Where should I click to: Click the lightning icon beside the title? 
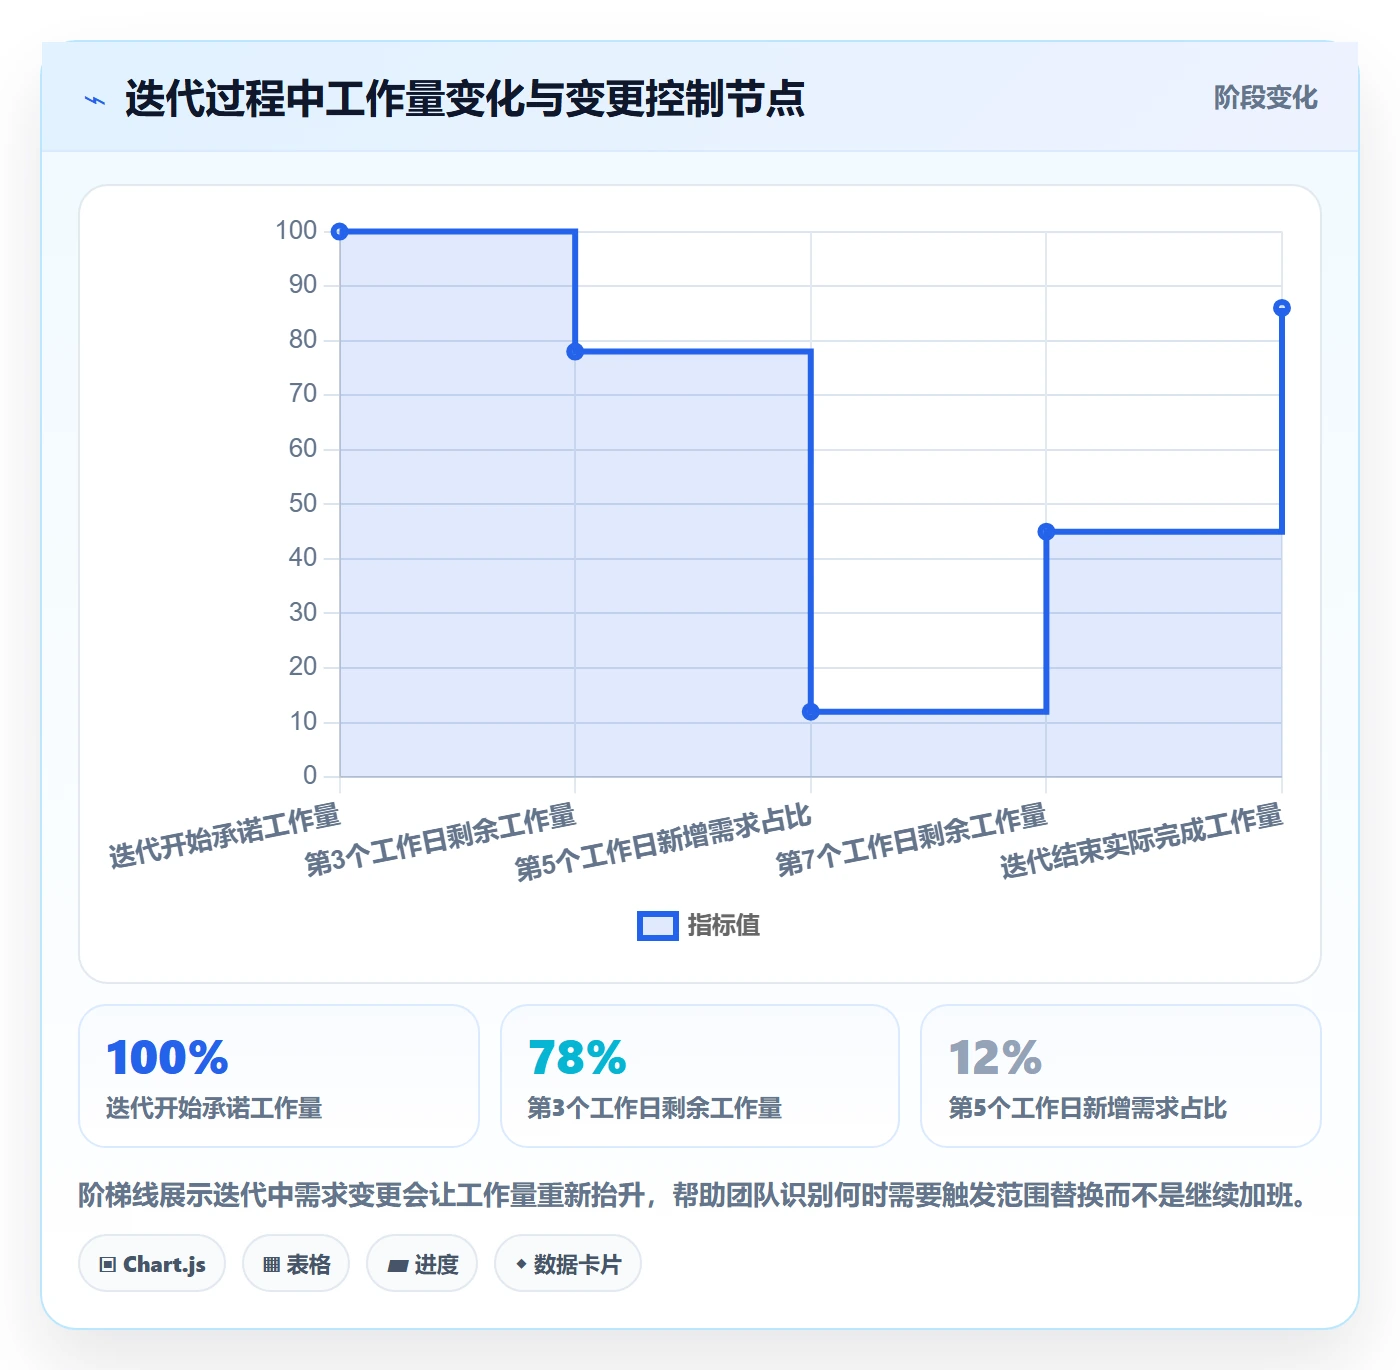[x=95, y=100]
